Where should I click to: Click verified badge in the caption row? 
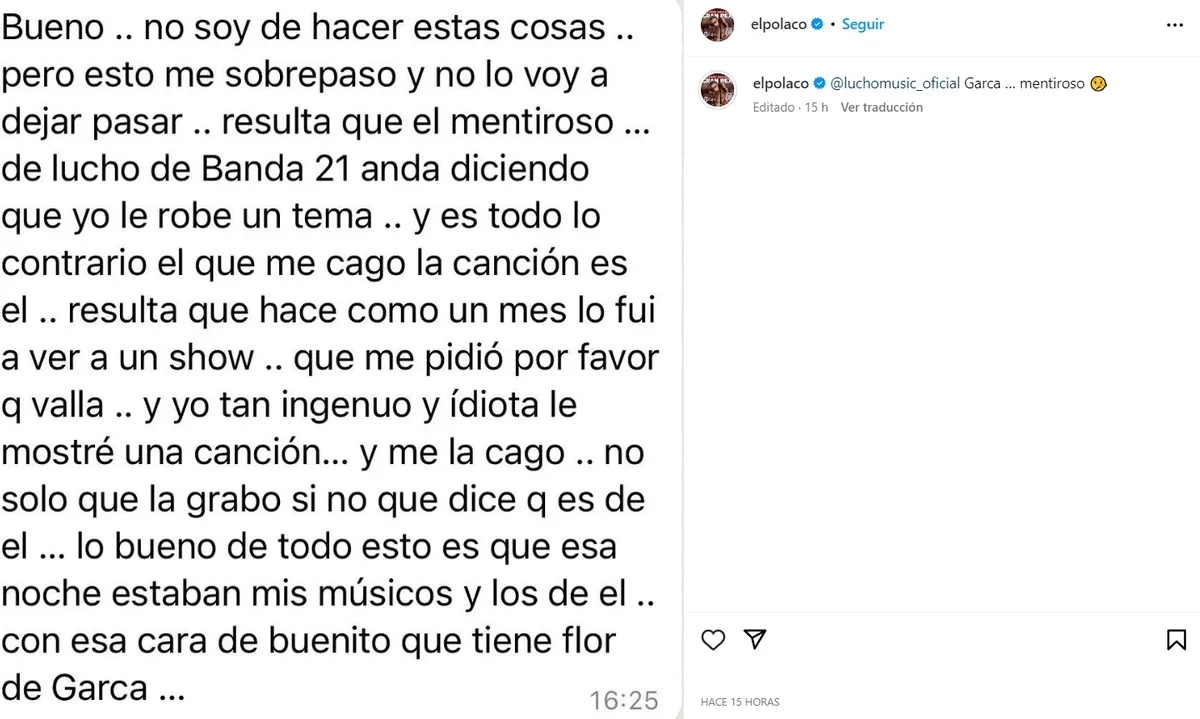[819, 85]
